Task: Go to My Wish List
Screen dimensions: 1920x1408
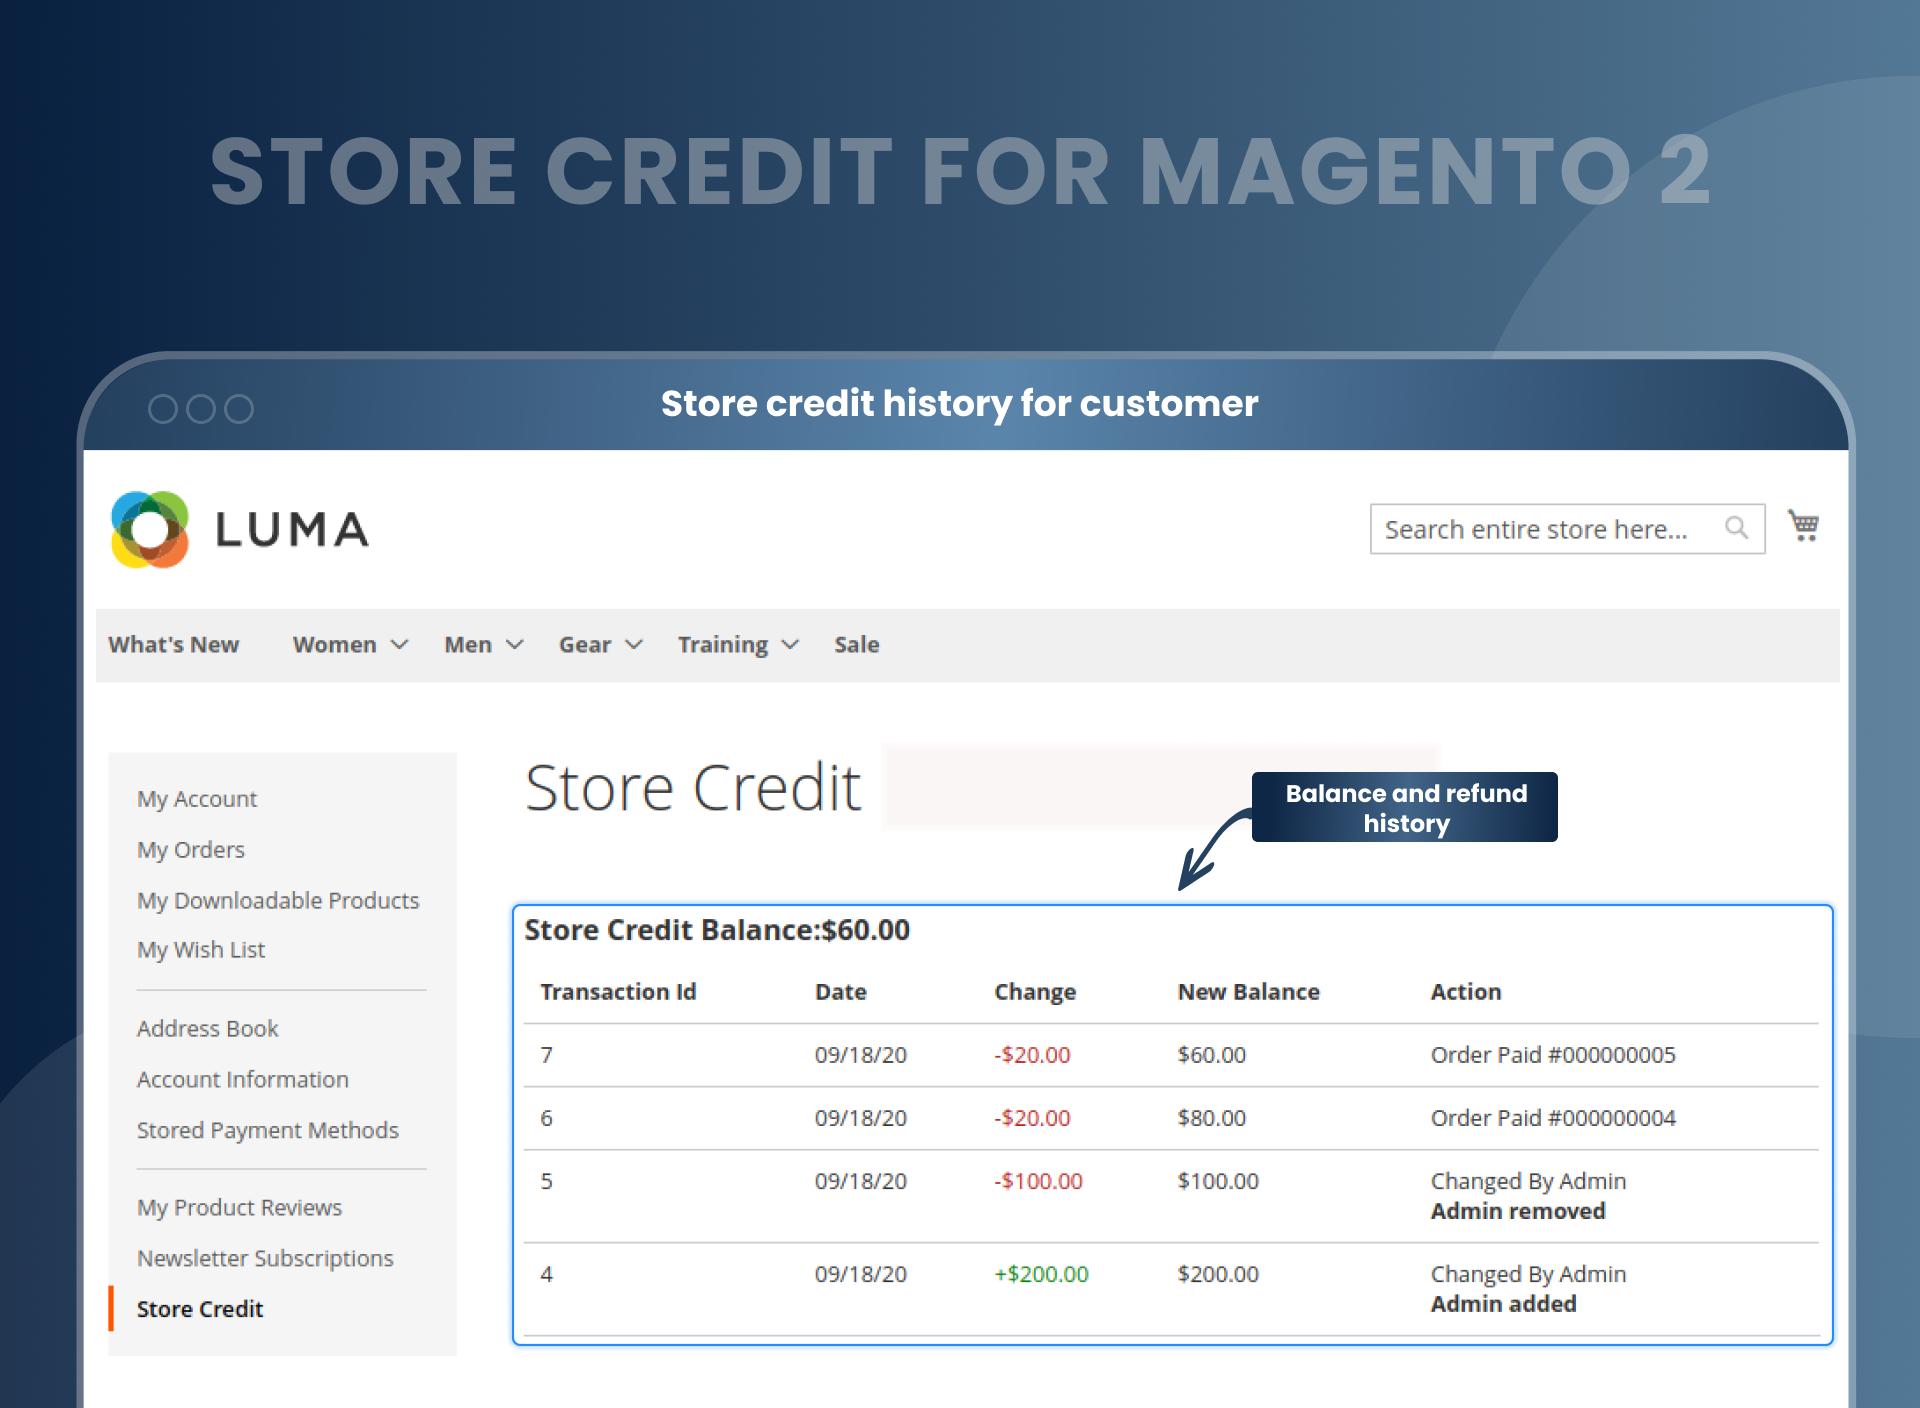Action: point(200,949)
